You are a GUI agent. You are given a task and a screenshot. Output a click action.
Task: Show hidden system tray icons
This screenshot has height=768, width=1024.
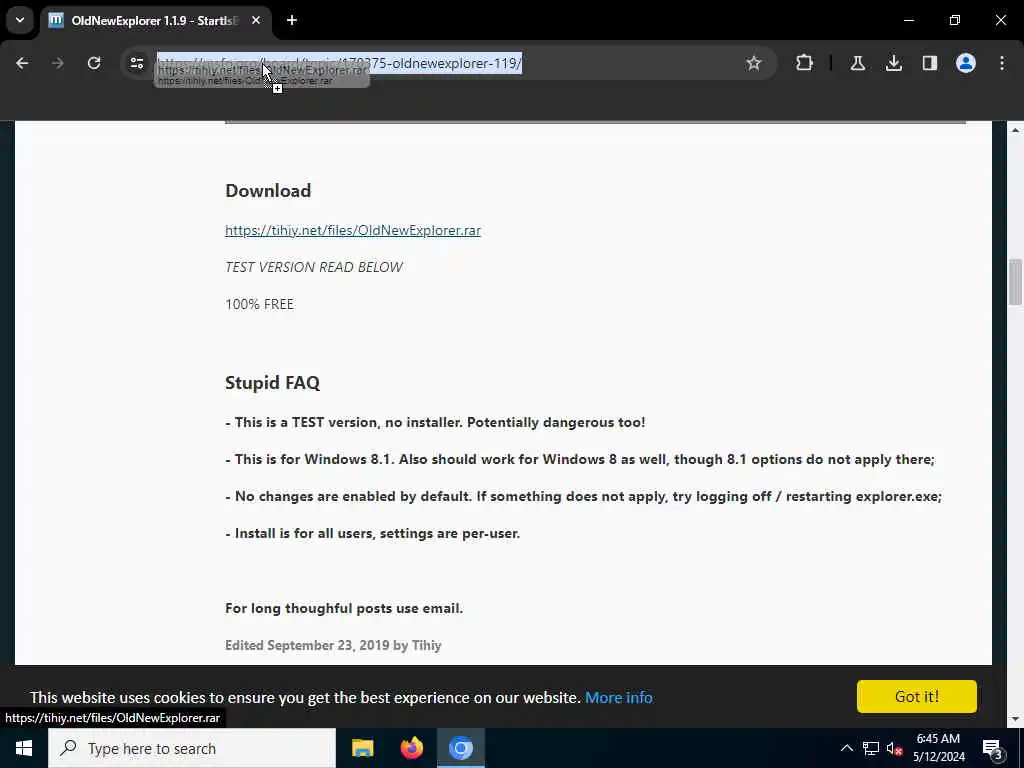pyautogui.click(x=846, y=748)
